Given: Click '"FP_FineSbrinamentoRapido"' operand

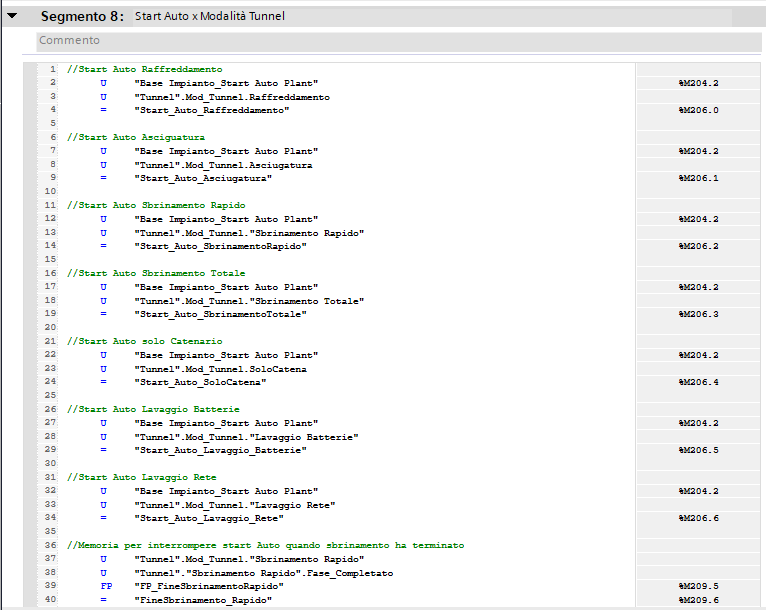Looking at the screenshot, I should [209, 586].
